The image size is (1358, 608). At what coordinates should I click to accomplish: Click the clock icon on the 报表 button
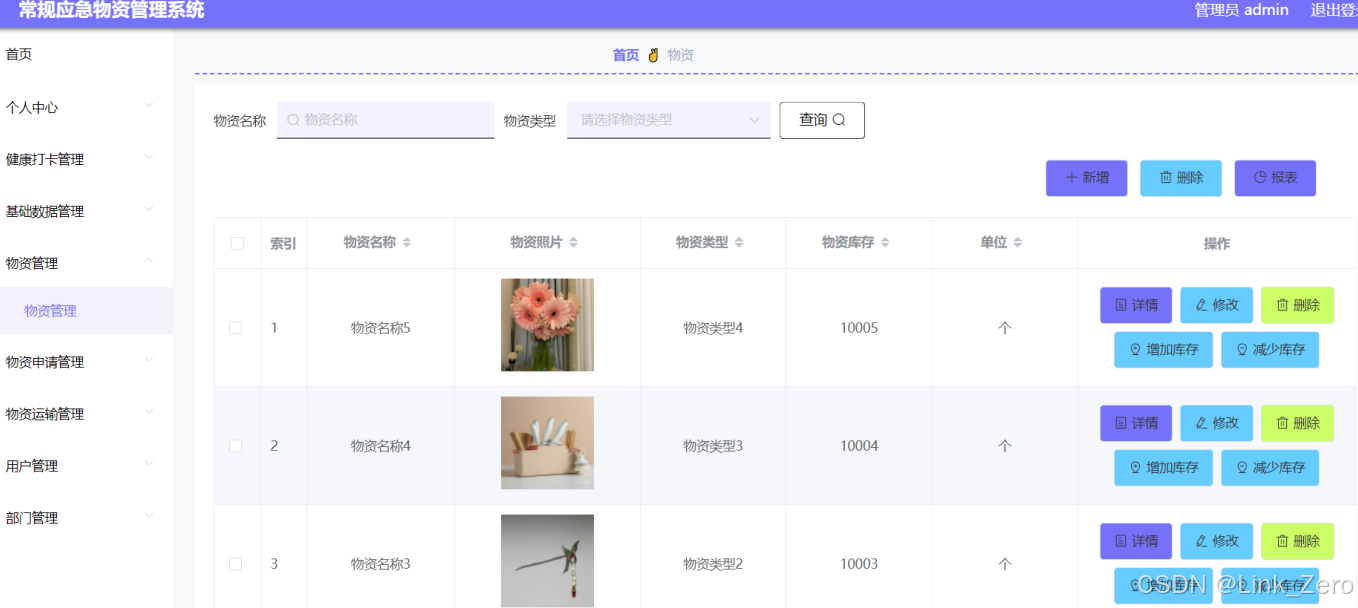pos(1260,178)
